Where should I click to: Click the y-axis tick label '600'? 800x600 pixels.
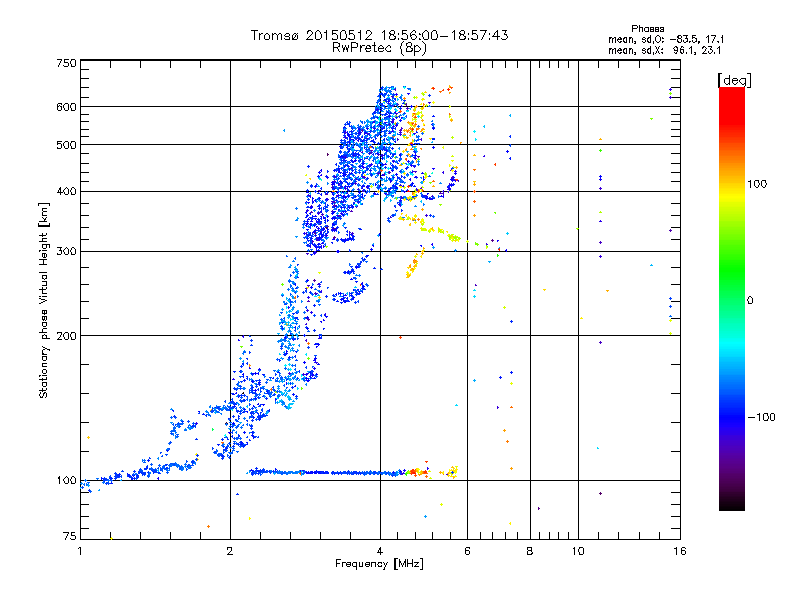coord(66,107)
